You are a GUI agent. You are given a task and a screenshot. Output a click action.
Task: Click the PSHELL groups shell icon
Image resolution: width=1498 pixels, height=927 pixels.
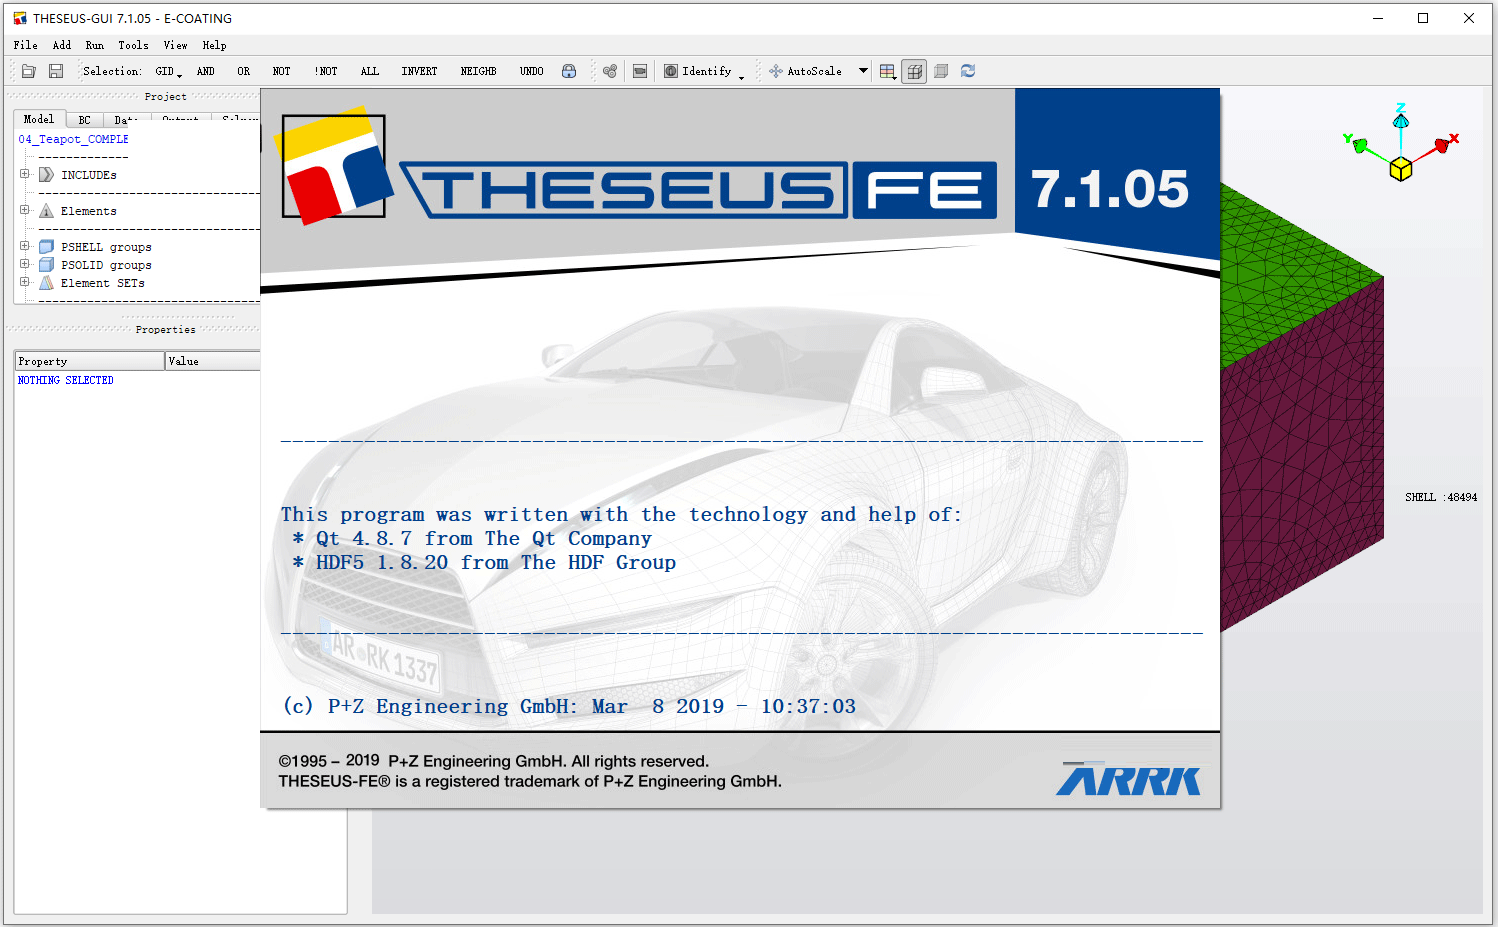[x=46, y=247]
